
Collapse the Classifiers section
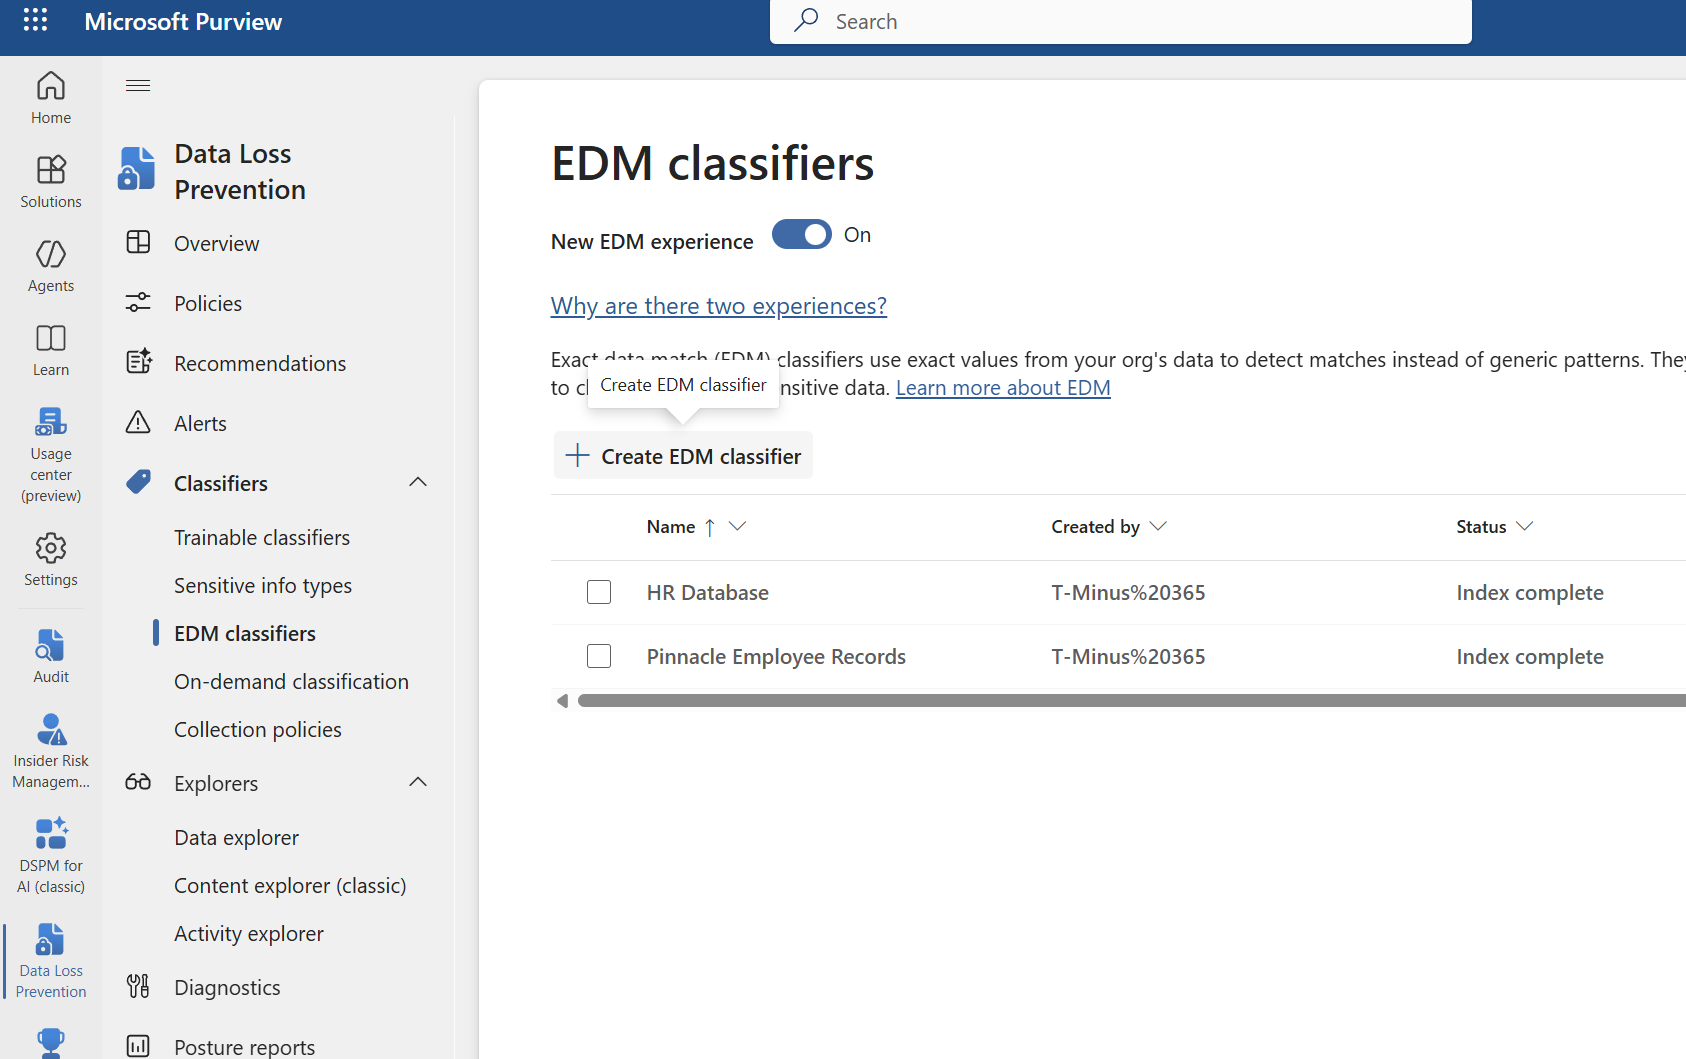point(417,482)
